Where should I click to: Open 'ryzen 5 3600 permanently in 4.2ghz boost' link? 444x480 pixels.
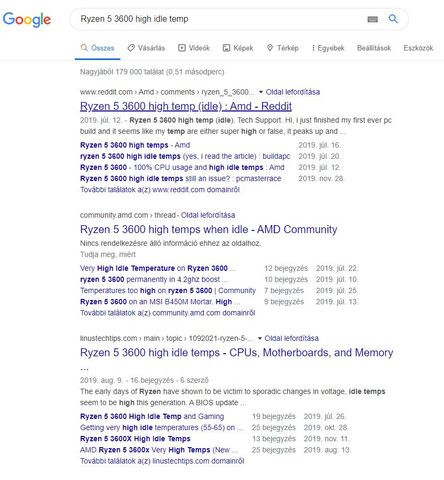[154, 279]
